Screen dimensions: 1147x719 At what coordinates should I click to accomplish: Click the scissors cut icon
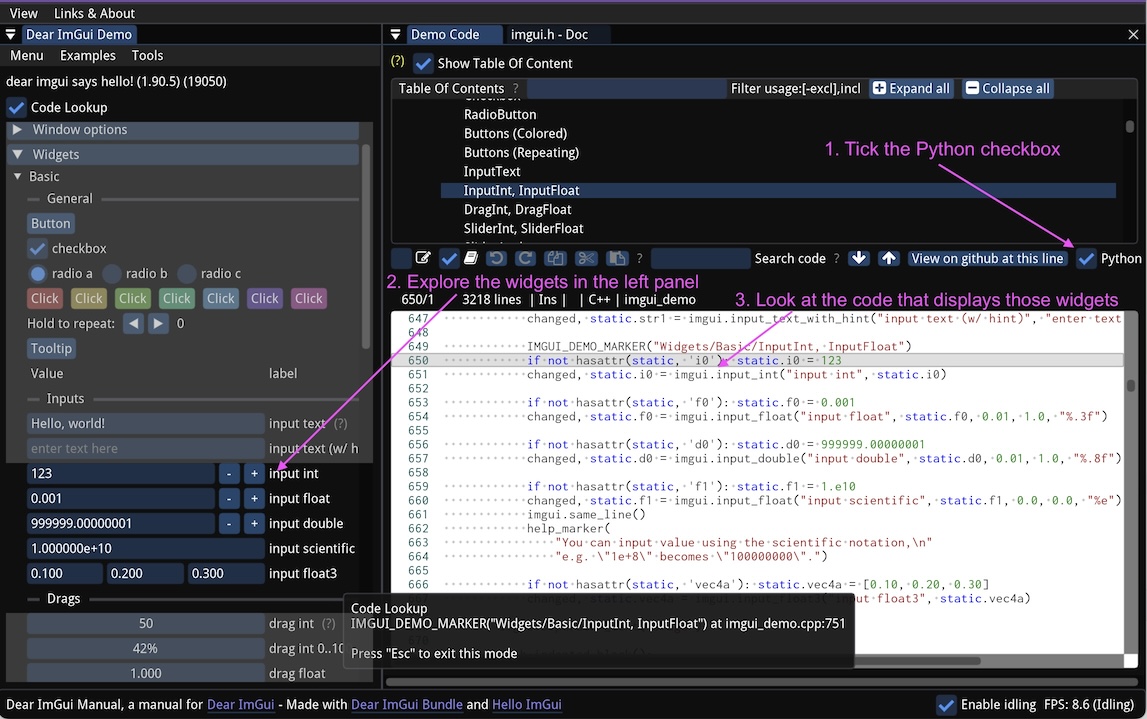pos(587,258)
